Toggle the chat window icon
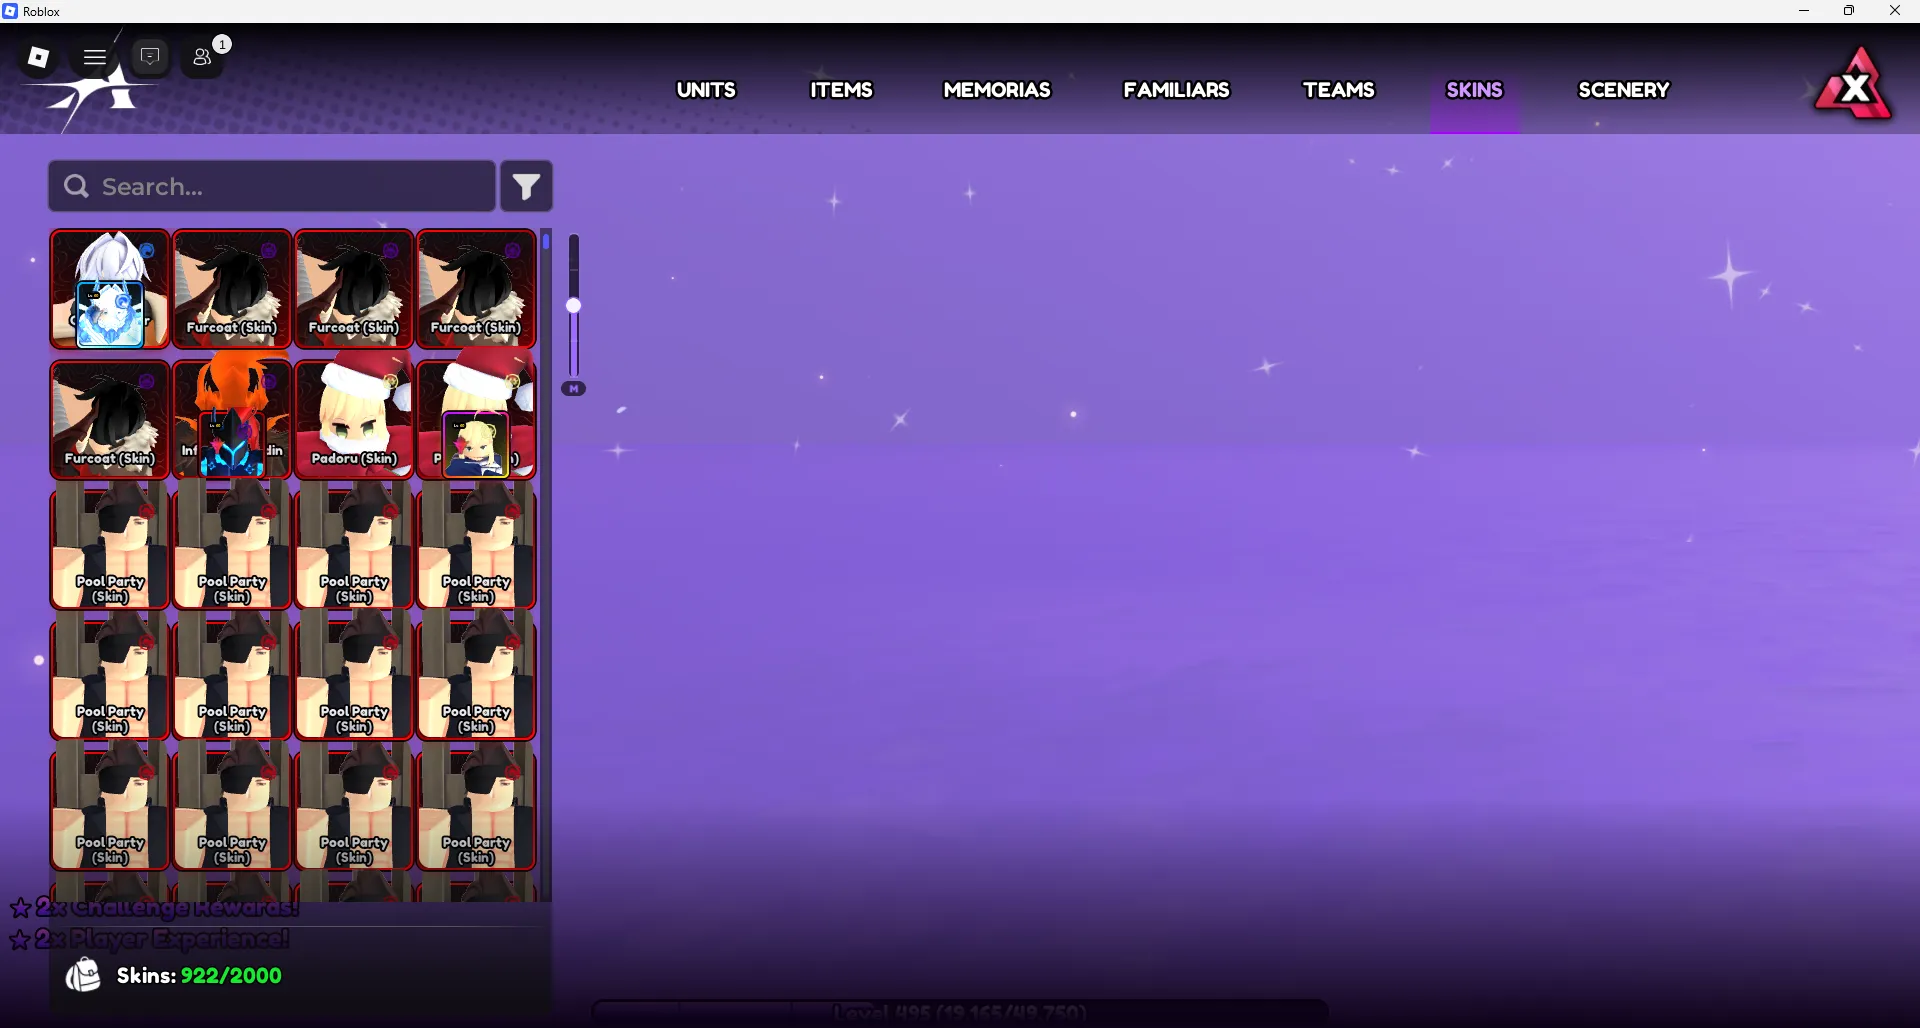 click(x=150, y=57)
